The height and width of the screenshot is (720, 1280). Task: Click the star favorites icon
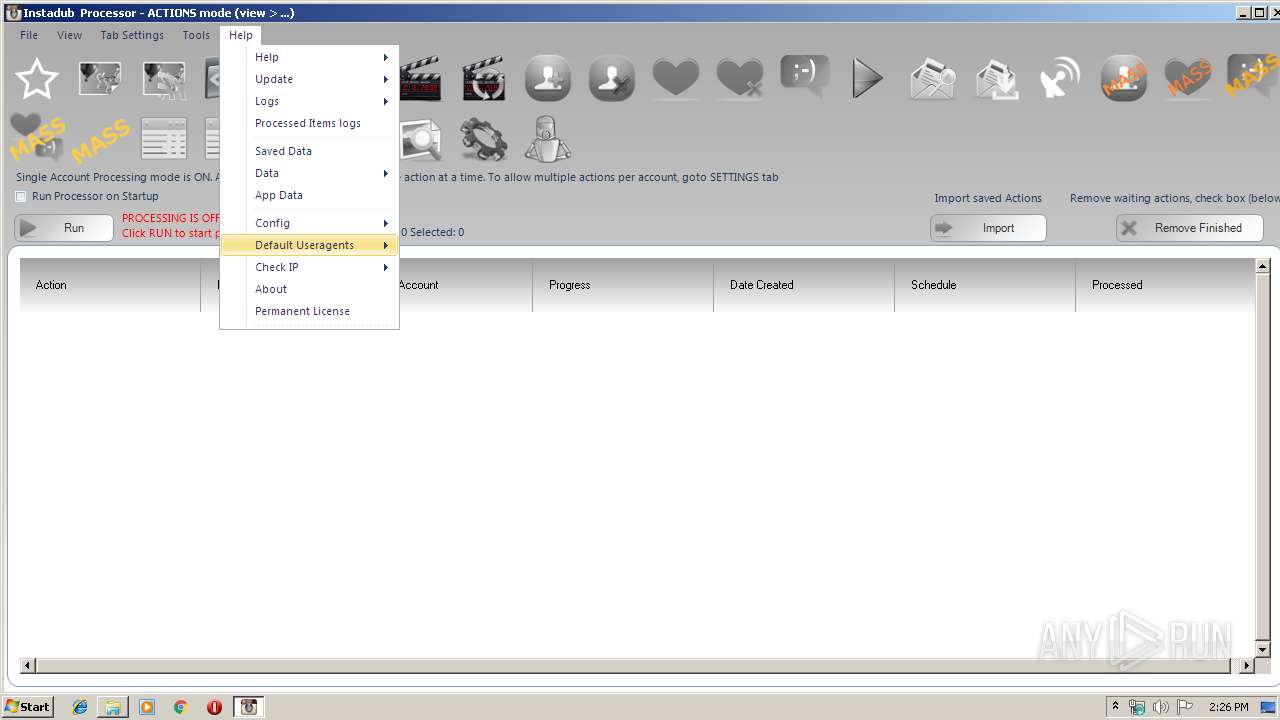36,78
